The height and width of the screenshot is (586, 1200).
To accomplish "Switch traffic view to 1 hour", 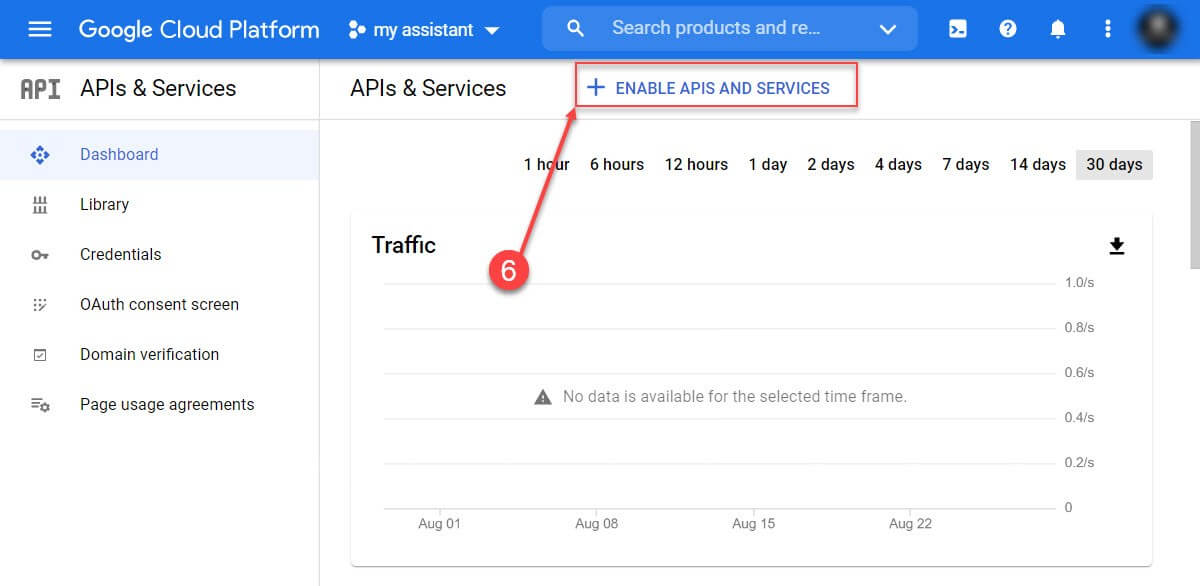I will click(545, 164).
